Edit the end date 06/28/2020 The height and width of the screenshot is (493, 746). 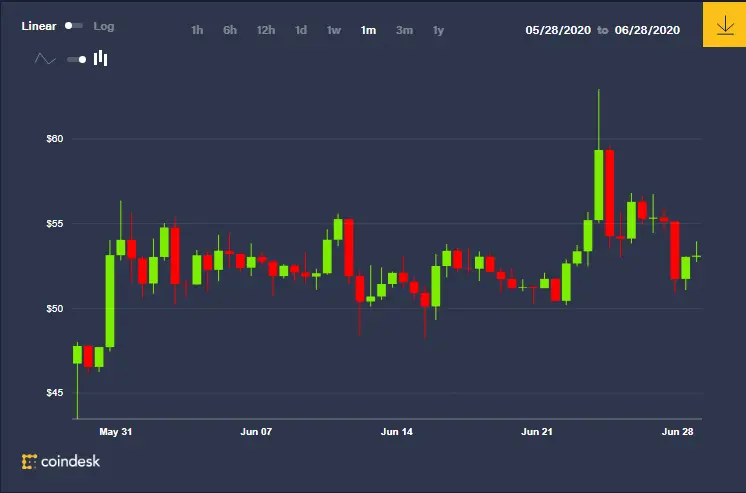(x=647, y=30)
